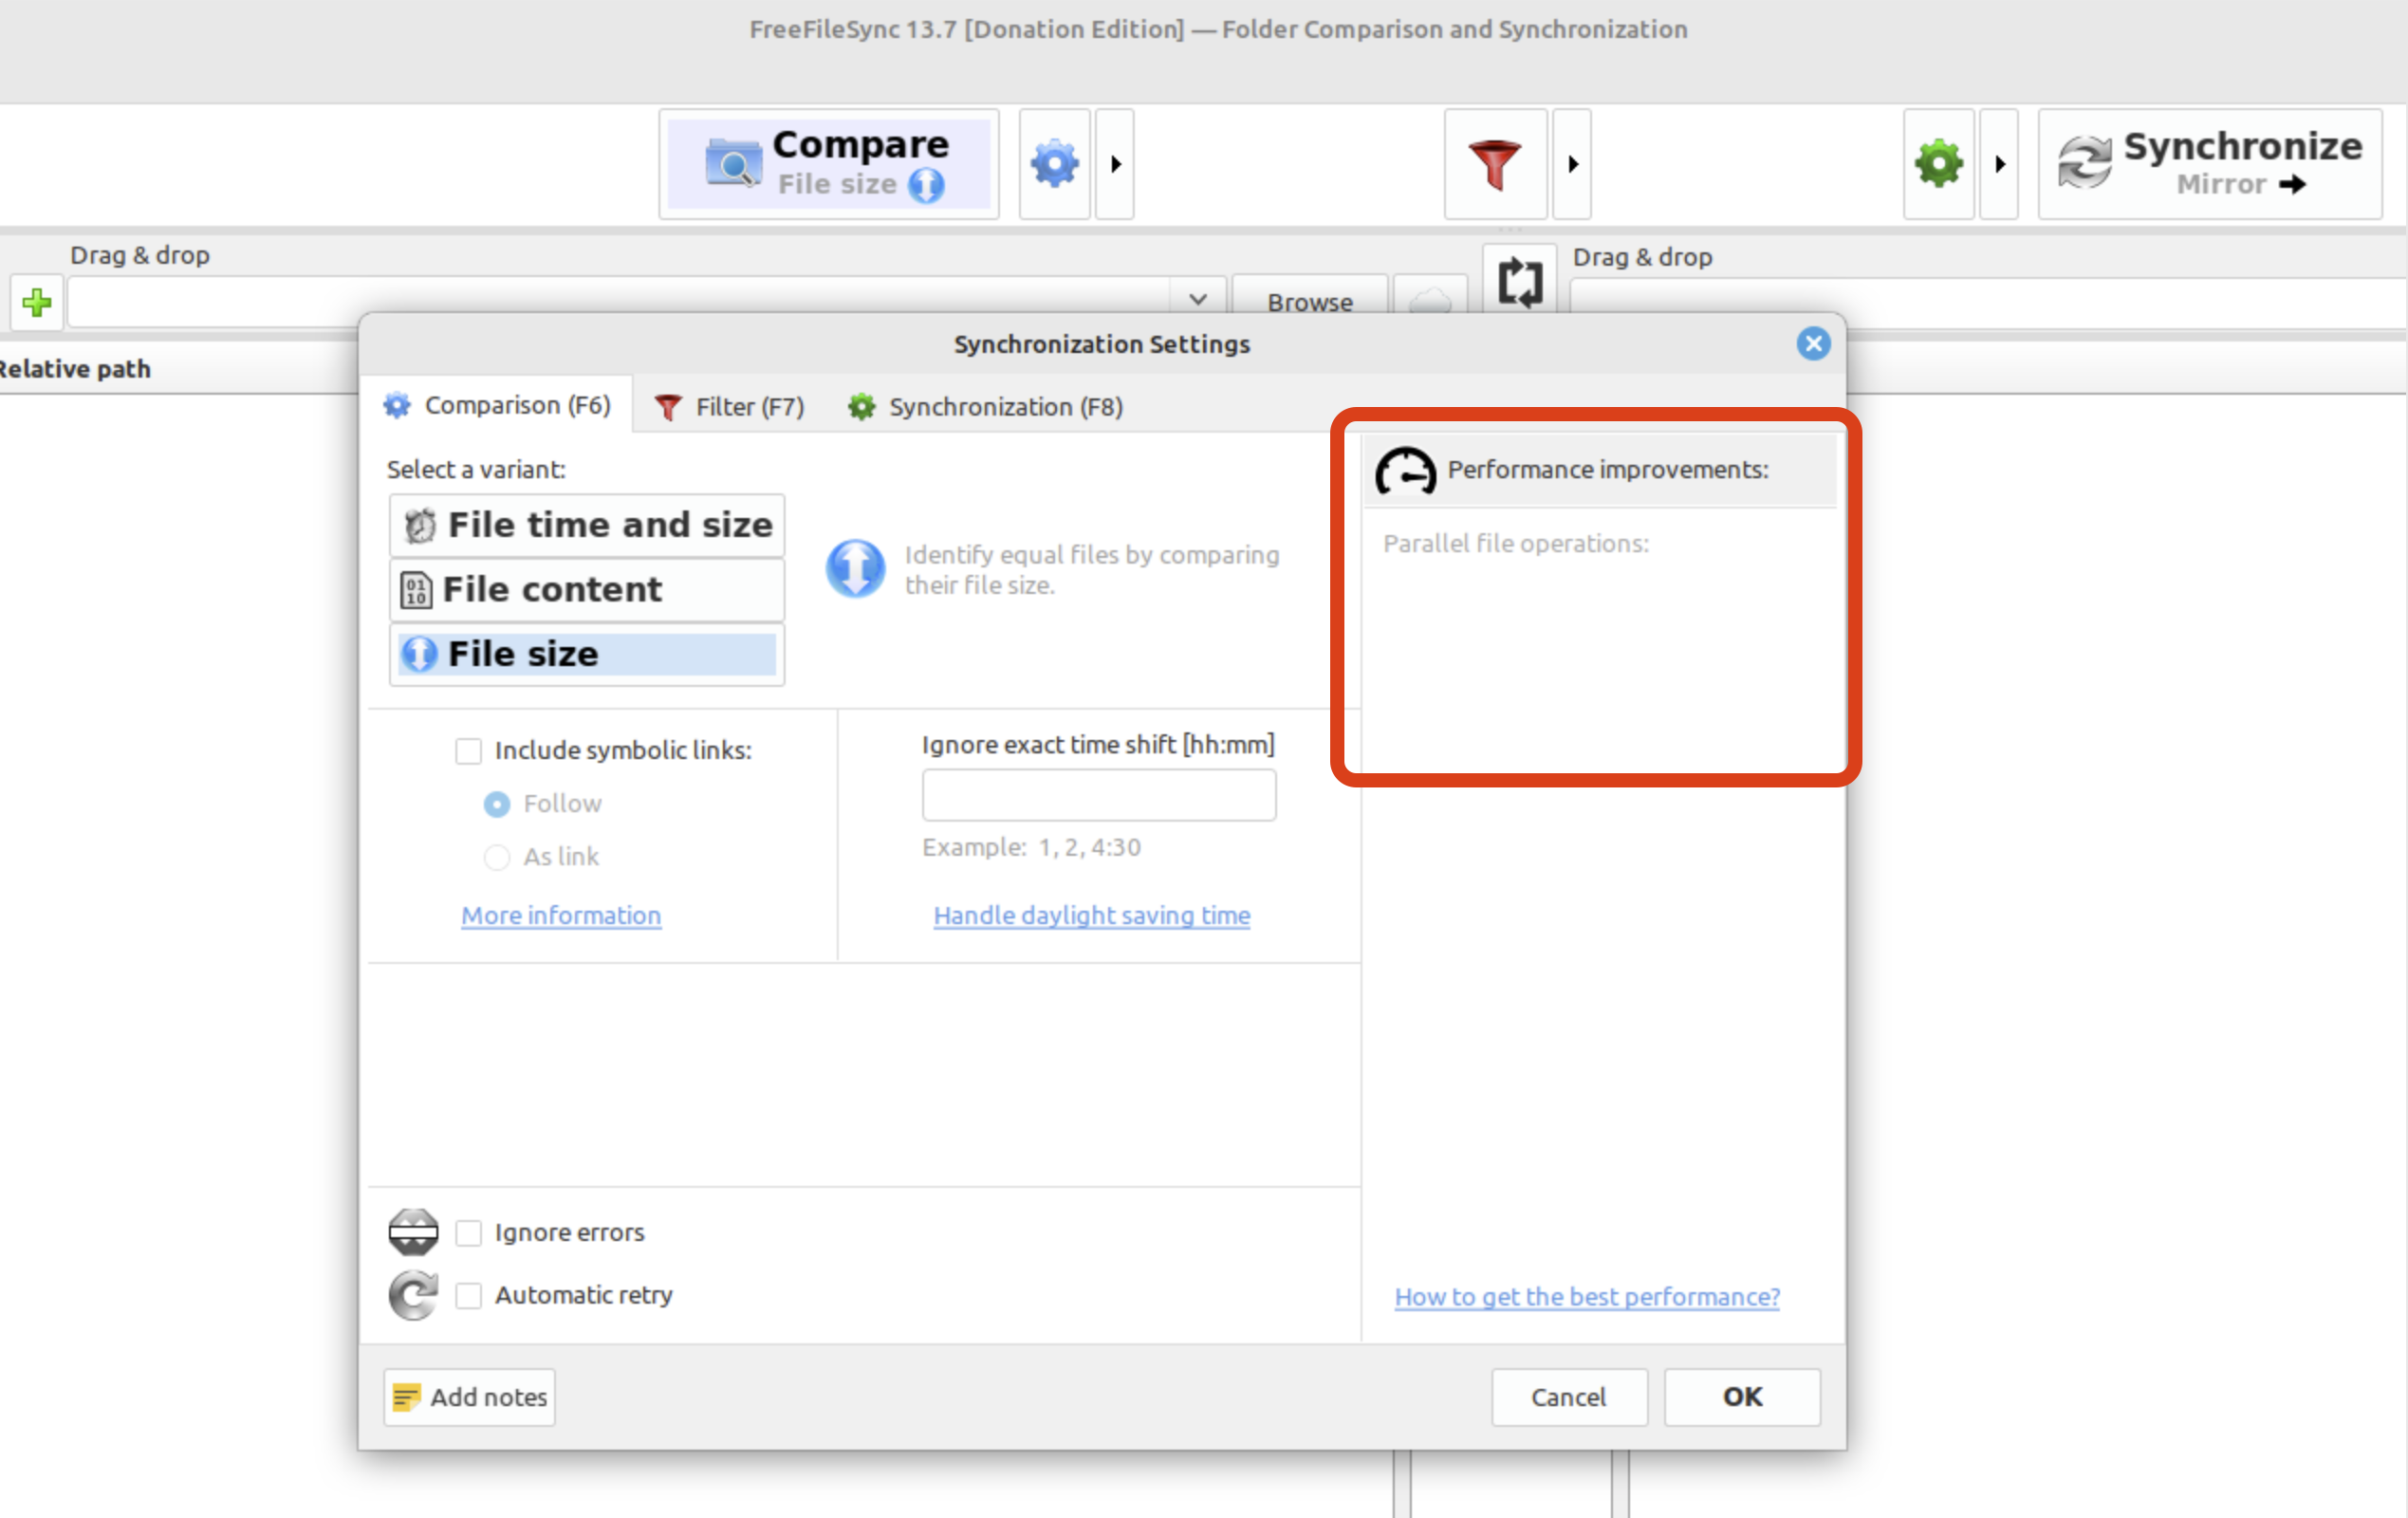Select the File time and size variant
This screenshot has height=1518, width=2408.
tap(587, 525)
